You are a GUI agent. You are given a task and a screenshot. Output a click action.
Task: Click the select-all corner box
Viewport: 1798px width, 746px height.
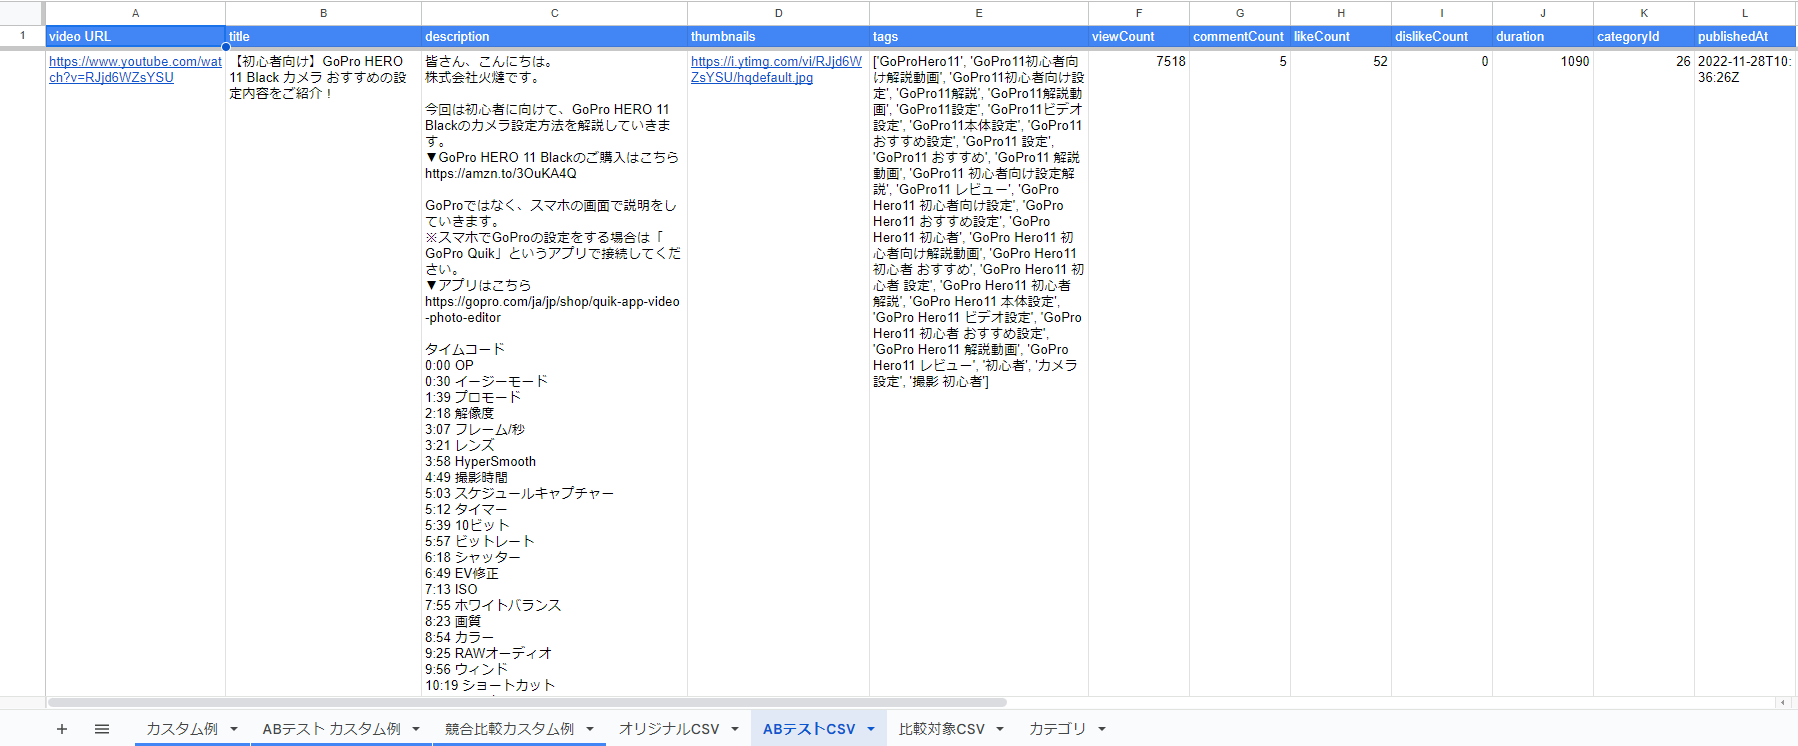coord(22,13)
